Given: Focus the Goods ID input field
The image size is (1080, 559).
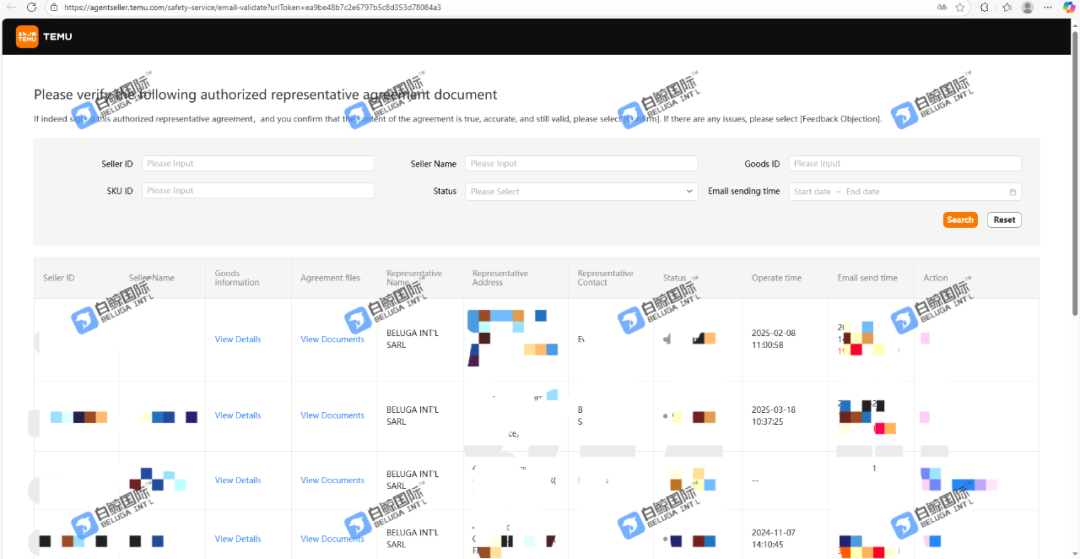Looking at the screenshot, I should coord(905,164).
